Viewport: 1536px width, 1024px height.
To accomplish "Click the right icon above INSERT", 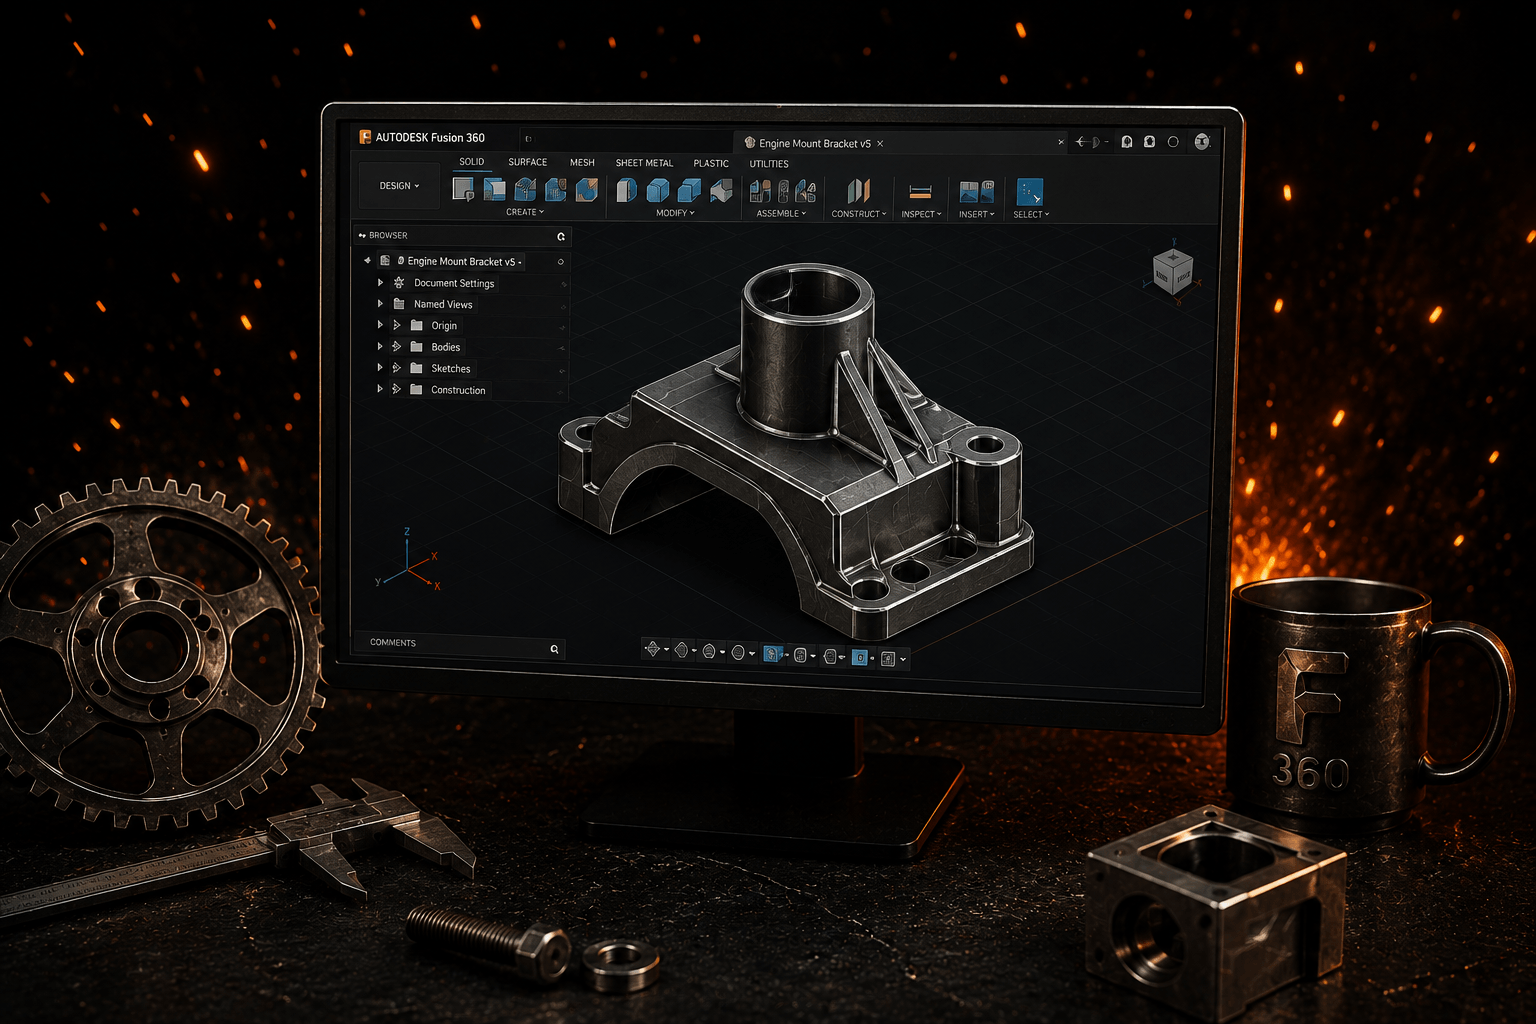I will (x=988, y=190).
